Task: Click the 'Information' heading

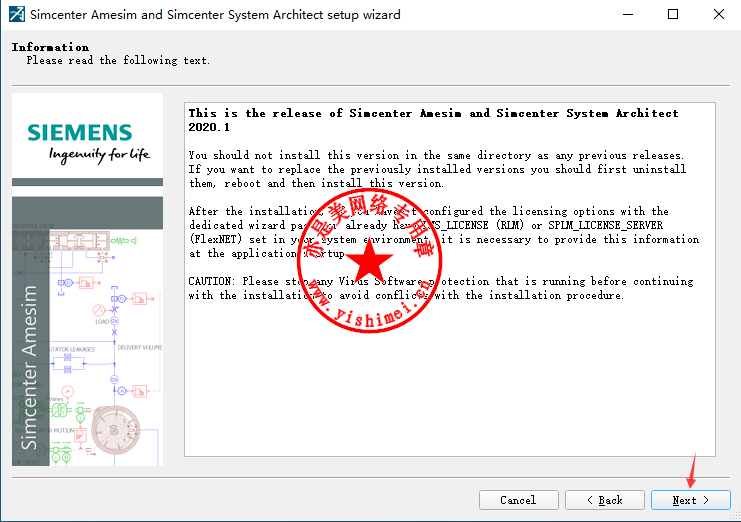Action: coord(50,47)
